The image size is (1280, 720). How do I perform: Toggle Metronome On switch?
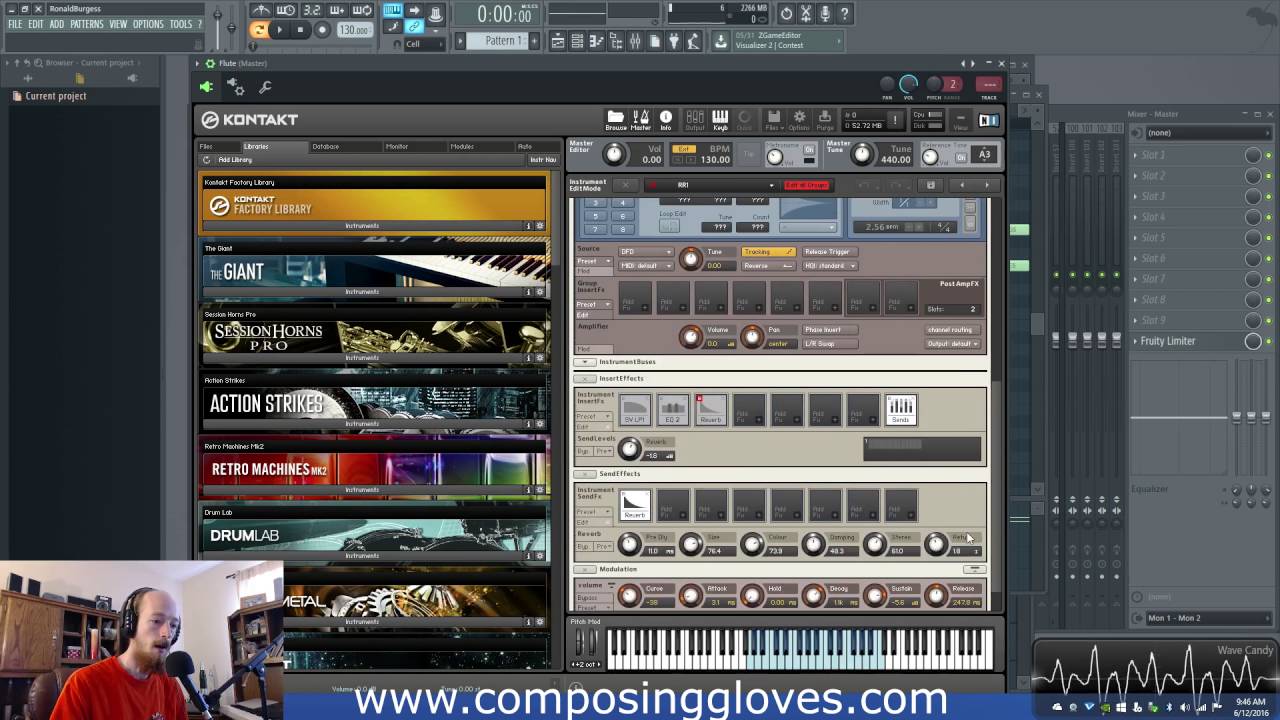(809, 150)
